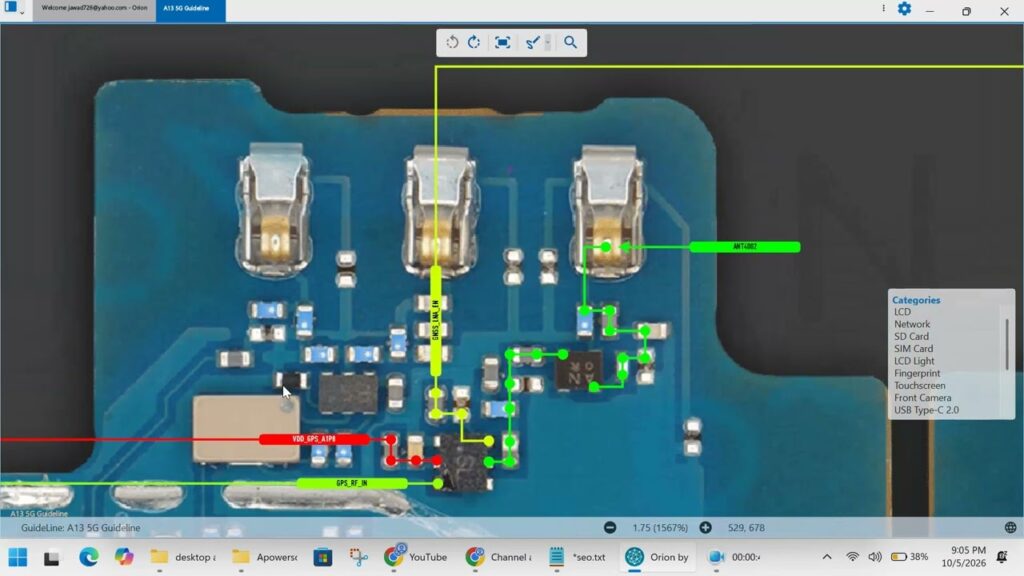Choose USB Type-C 2.0 category
Viewport: 1024px width, 576px height.
coord(926,410)
